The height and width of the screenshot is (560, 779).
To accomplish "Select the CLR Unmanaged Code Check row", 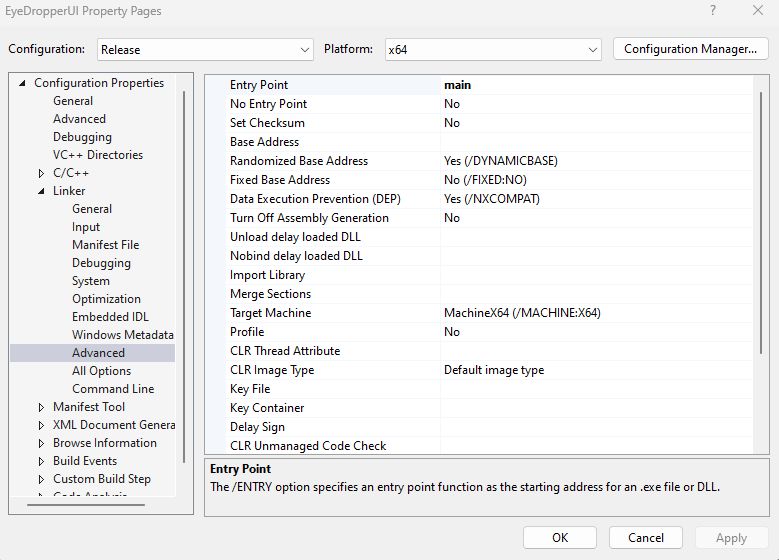I will pyautogui.click(x=488, y=446).
